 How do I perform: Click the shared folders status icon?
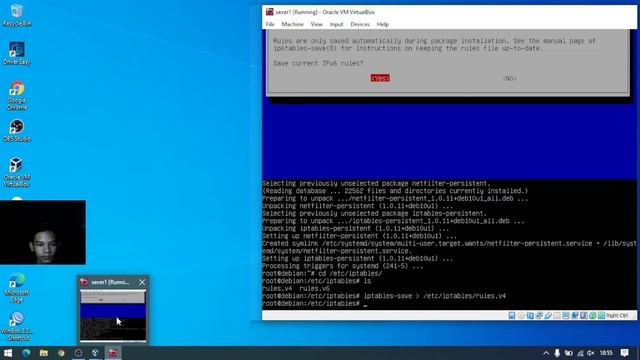(x=557, y=316)
